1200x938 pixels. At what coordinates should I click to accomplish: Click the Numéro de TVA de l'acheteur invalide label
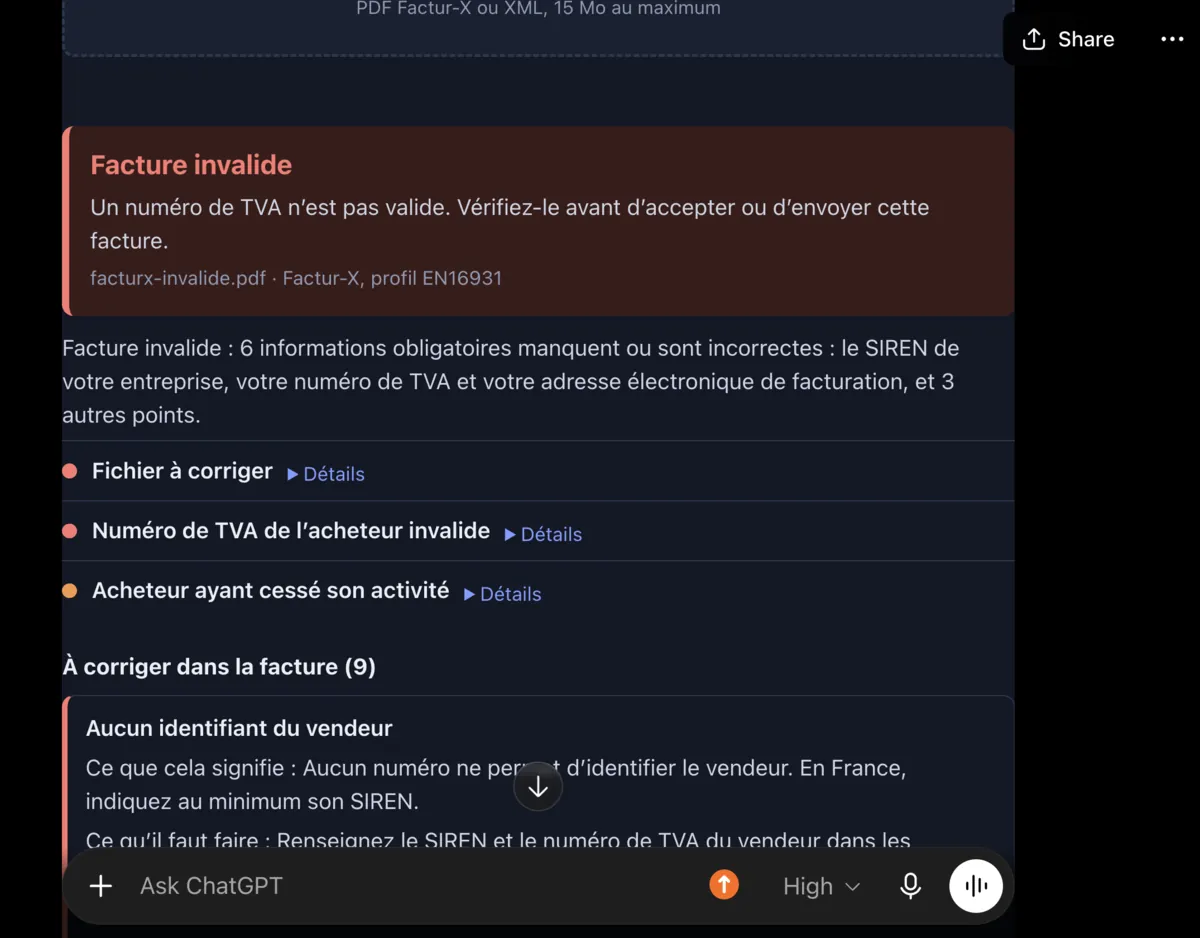[291, 531]
